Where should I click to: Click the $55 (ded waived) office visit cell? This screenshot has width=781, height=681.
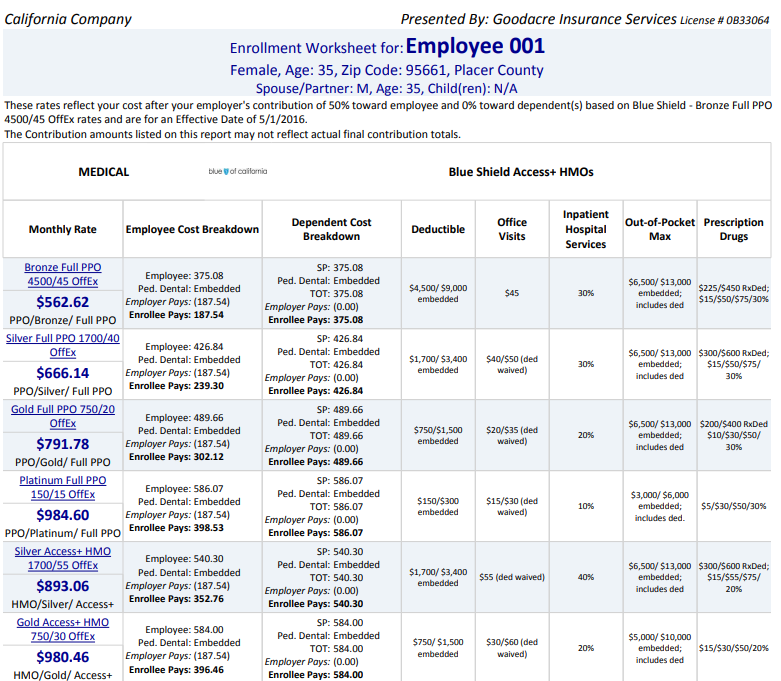coord(512,577)
